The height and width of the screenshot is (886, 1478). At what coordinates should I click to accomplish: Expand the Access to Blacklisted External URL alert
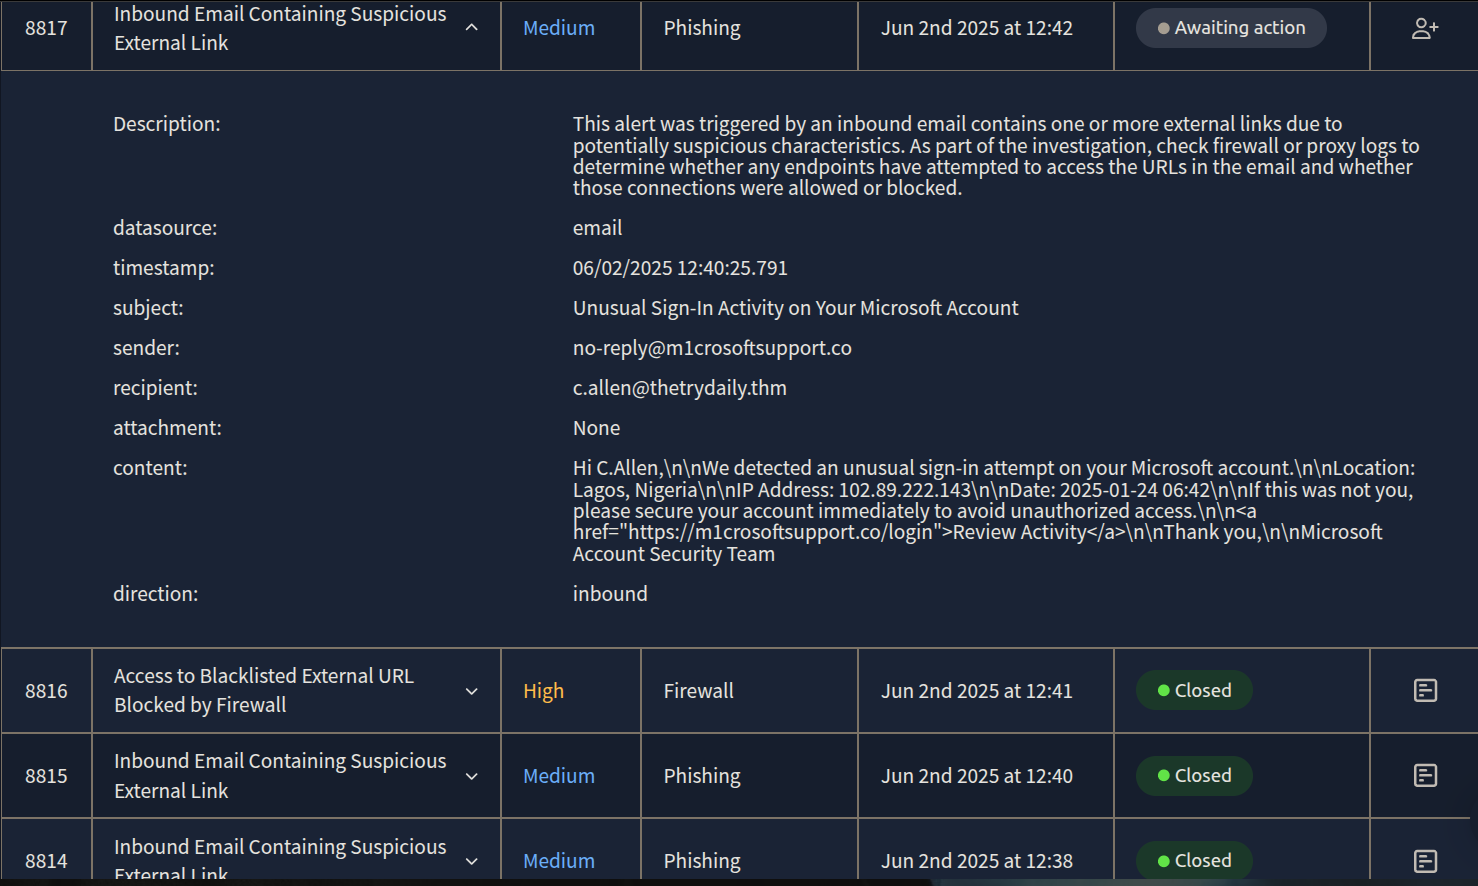[x=471, y=690]
